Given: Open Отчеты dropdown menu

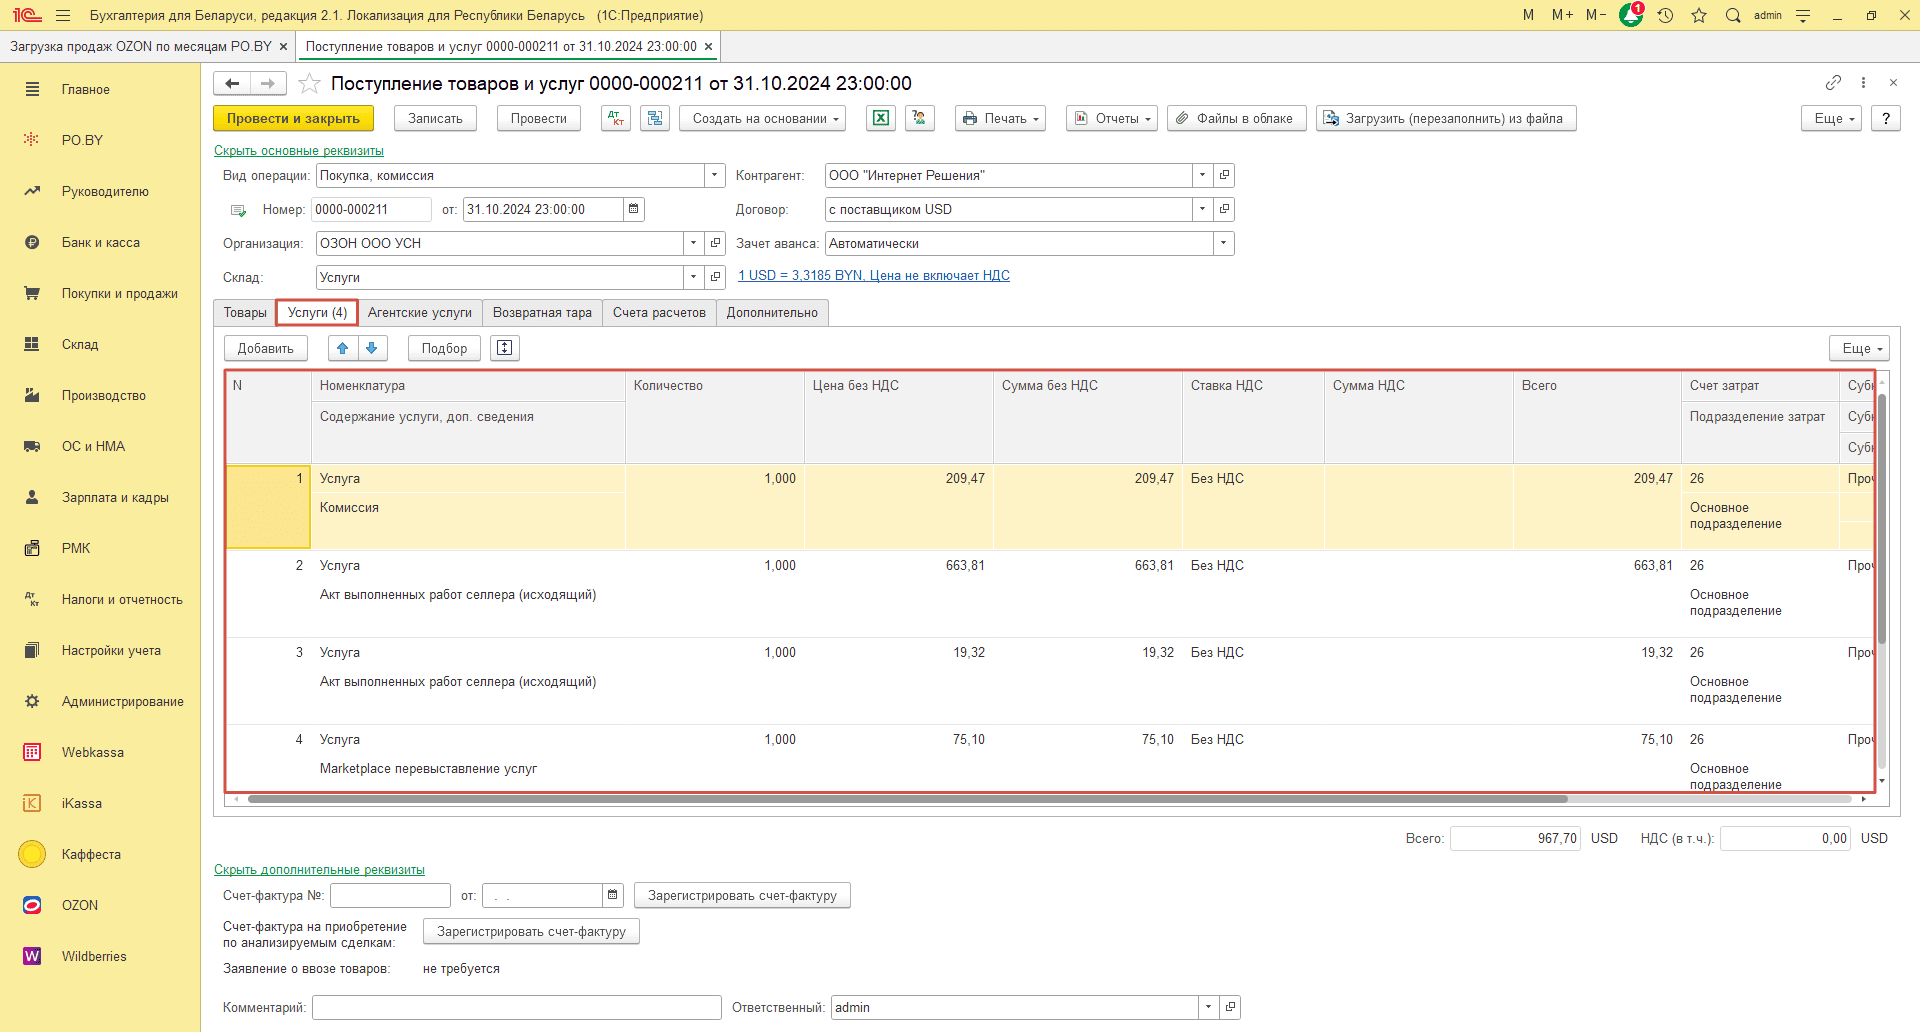Looking at the screenshot, I should click(x=1112, y=118).
